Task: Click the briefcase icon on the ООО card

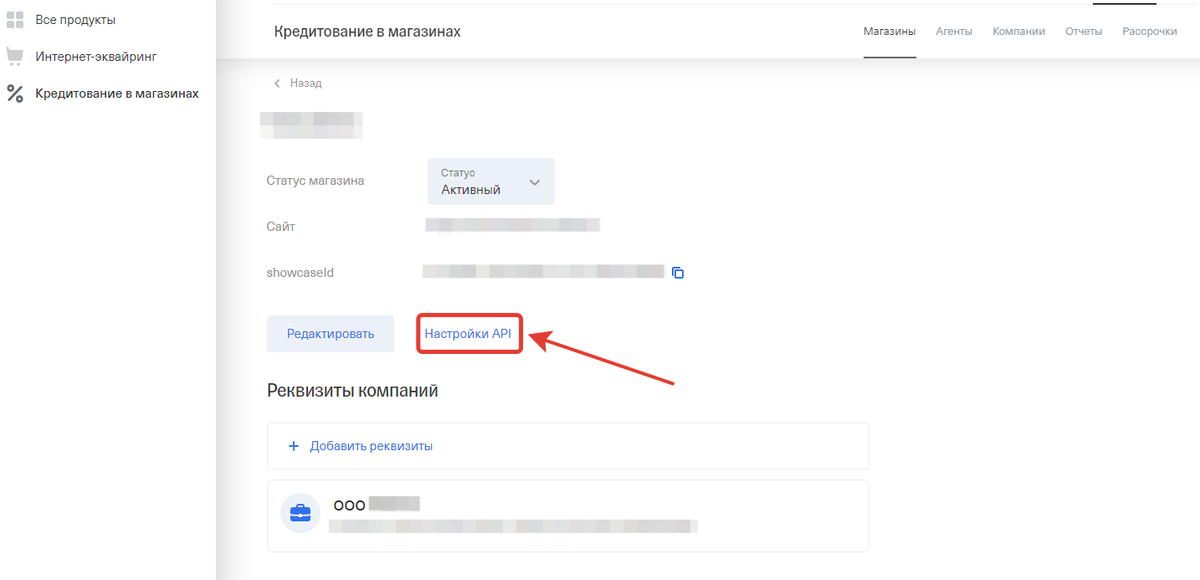Action: pyautogui.click(x=300, y=514)
